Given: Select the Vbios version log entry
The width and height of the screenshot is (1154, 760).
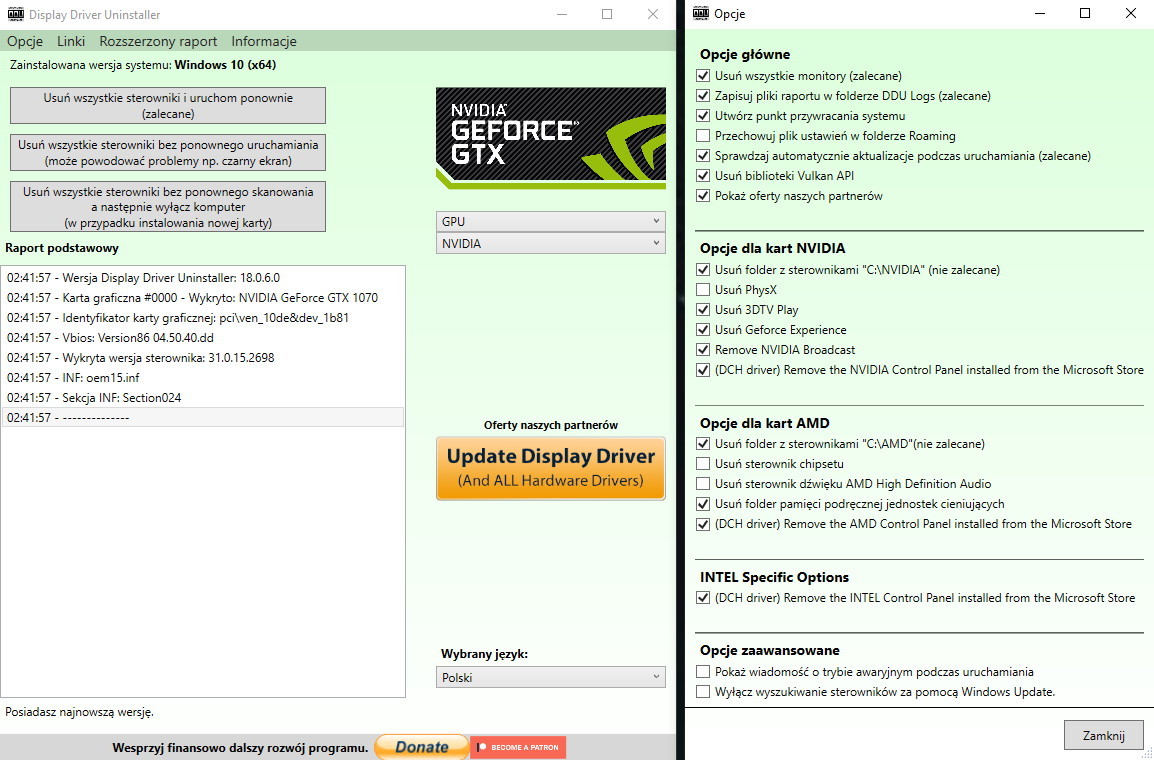Looking at the screenshot, I should click(110, 338).
